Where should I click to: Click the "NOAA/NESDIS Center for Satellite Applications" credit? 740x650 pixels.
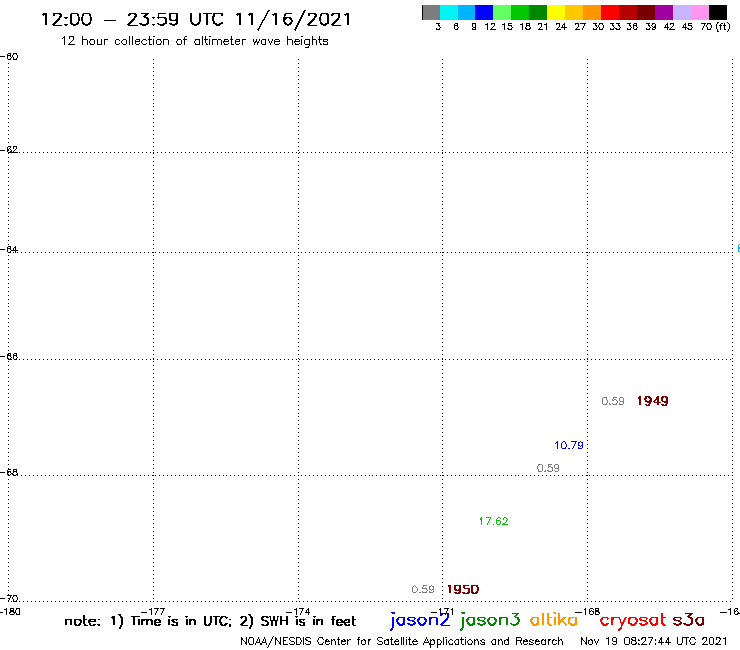click(x=363, y=642)
